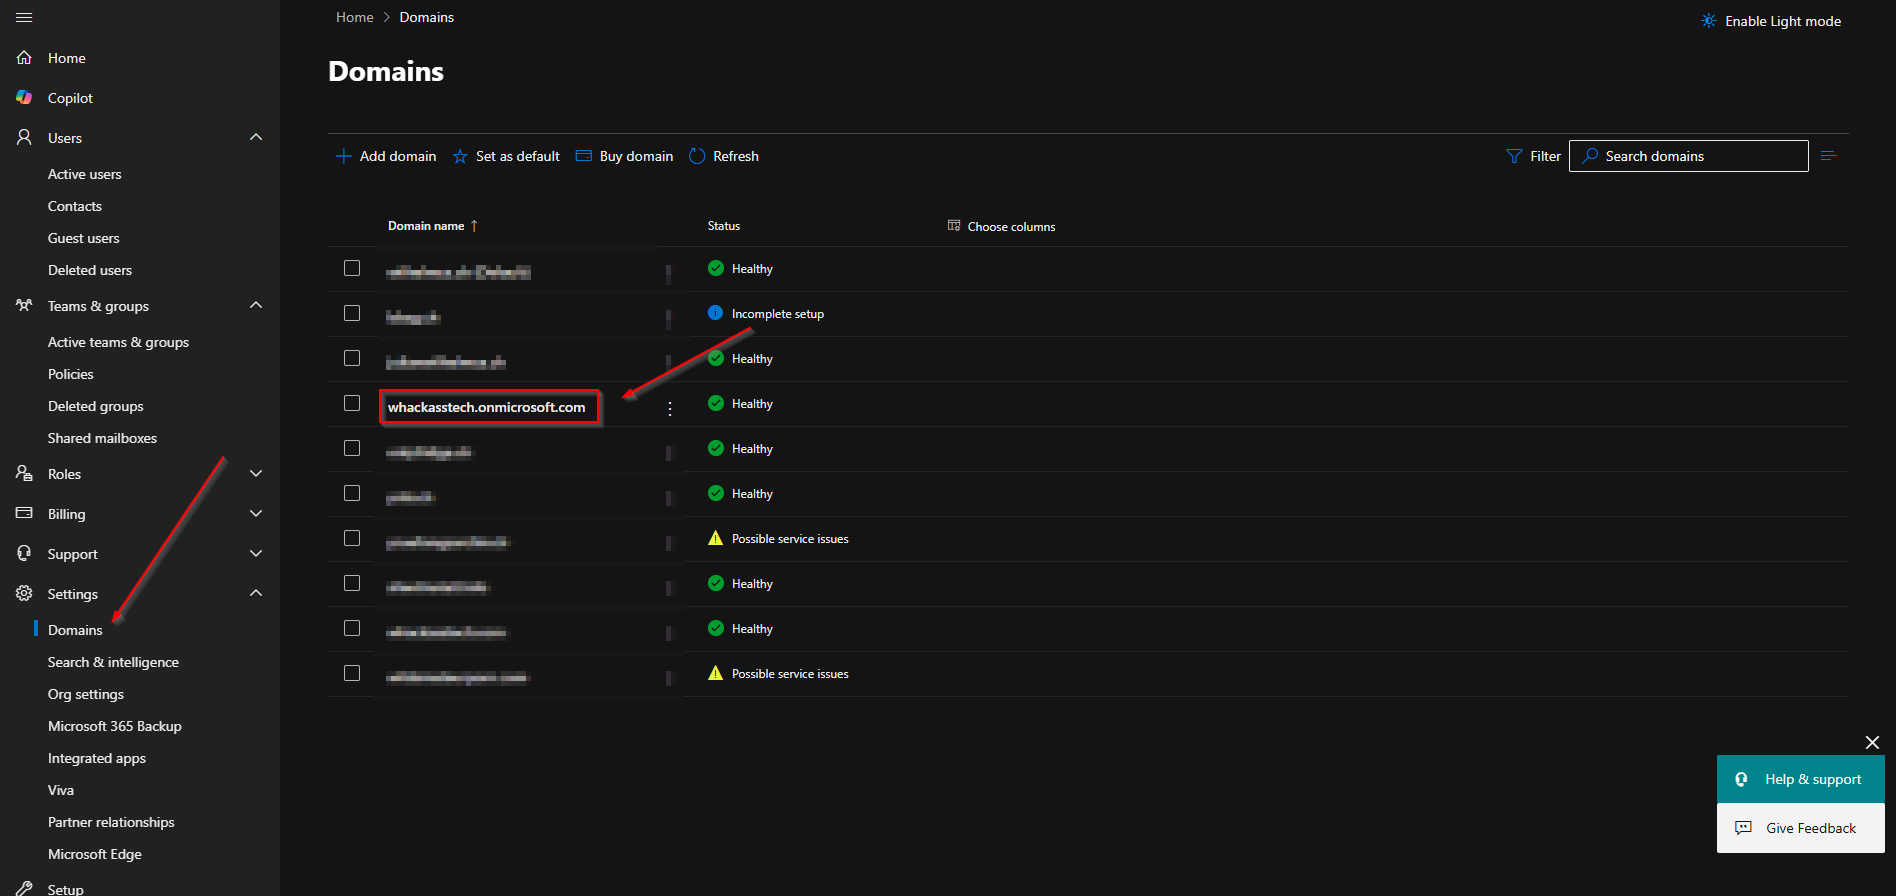Check the box for whackasstech.onmicrosoft.com row

coord(352,403)
